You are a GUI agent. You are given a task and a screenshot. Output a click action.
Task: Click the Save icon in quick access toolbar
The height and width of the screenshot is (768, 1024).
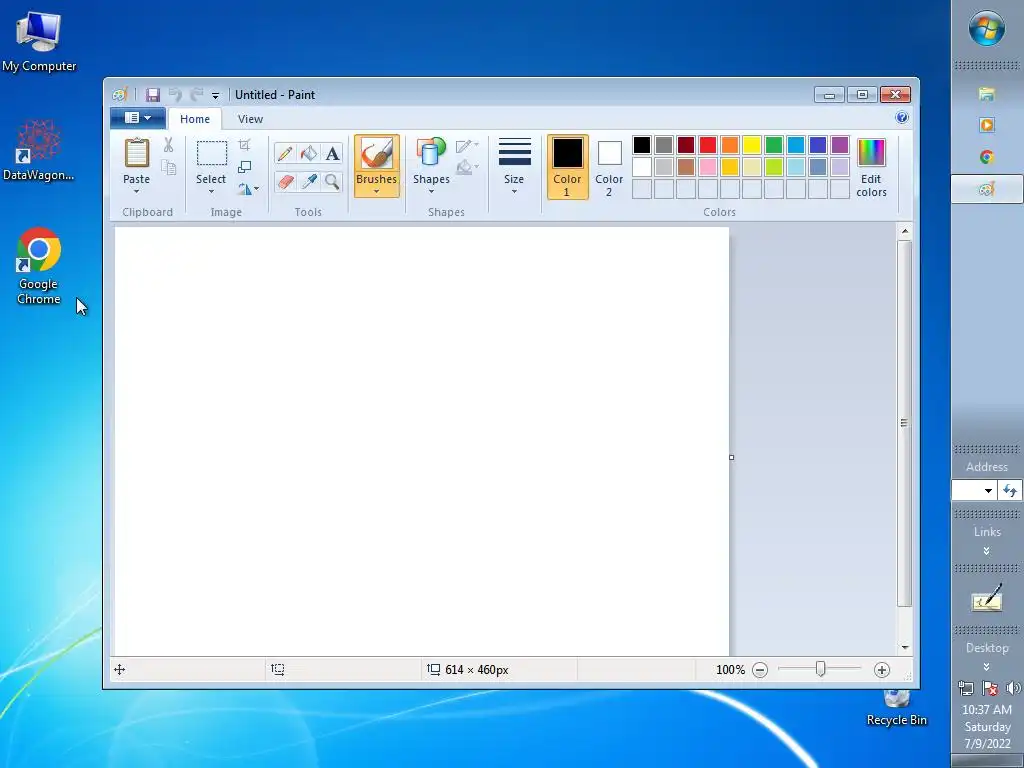coord(153,95)
